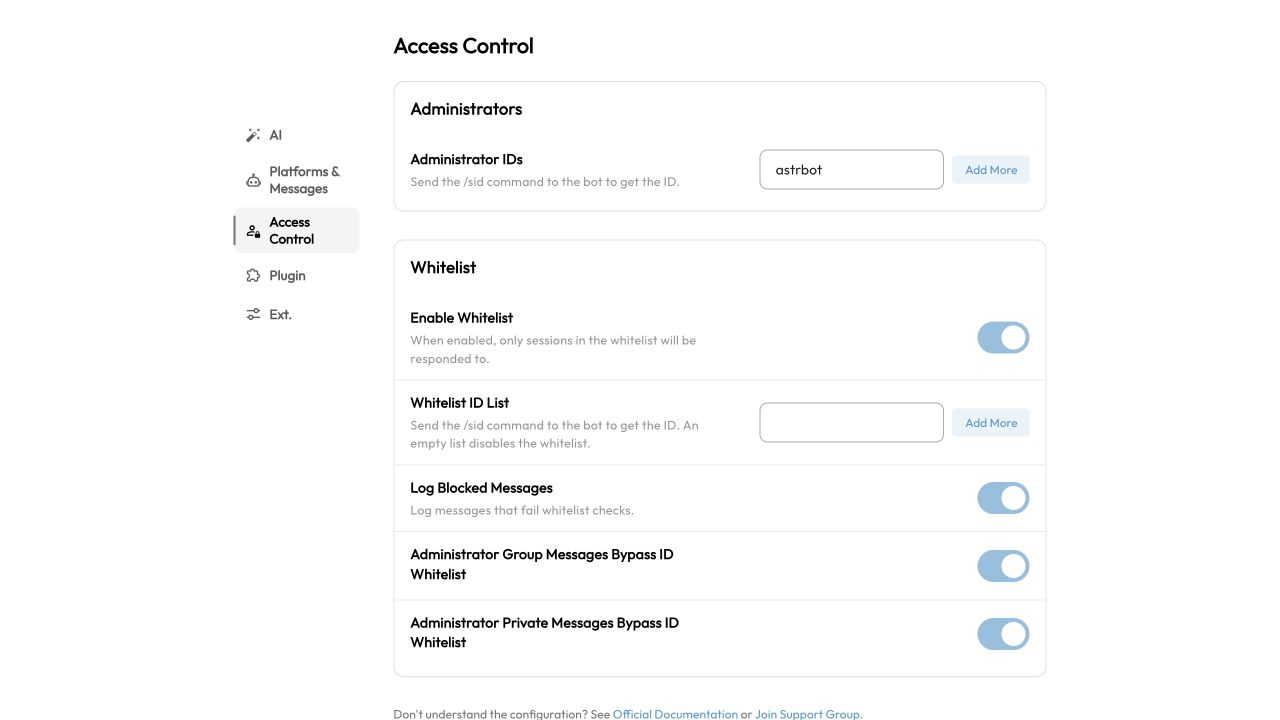1280x720 pixels.
Task: Open the AI settings section
Action: coord(296,135)
